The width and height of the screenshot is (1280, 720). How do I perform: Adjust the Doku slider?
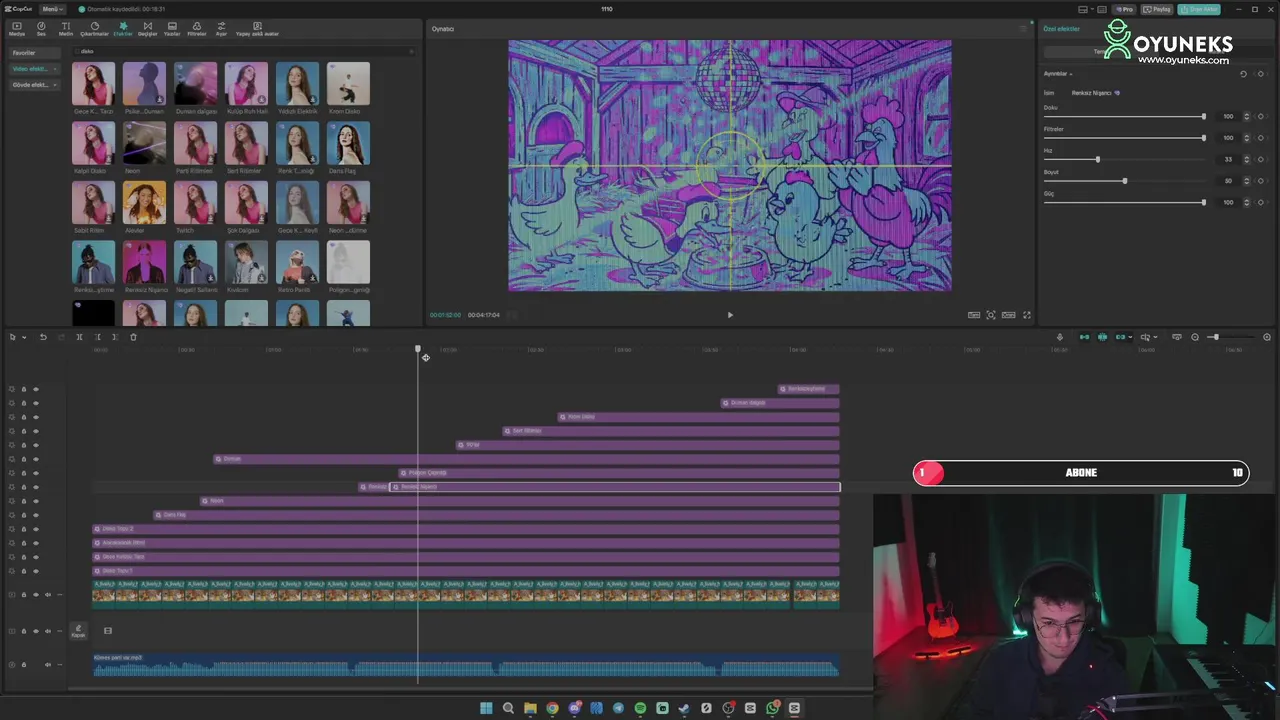tap(1124, 117)
